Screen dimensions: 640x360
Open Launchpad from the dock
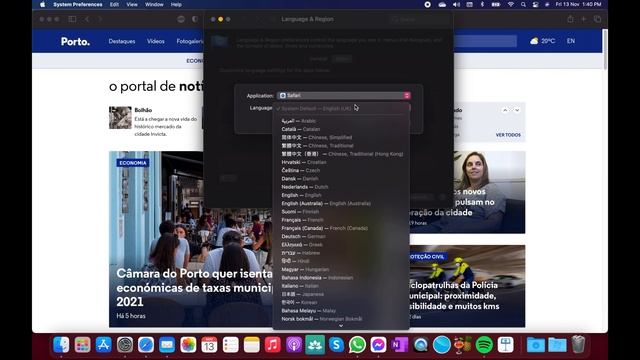[x=82, y=345]
